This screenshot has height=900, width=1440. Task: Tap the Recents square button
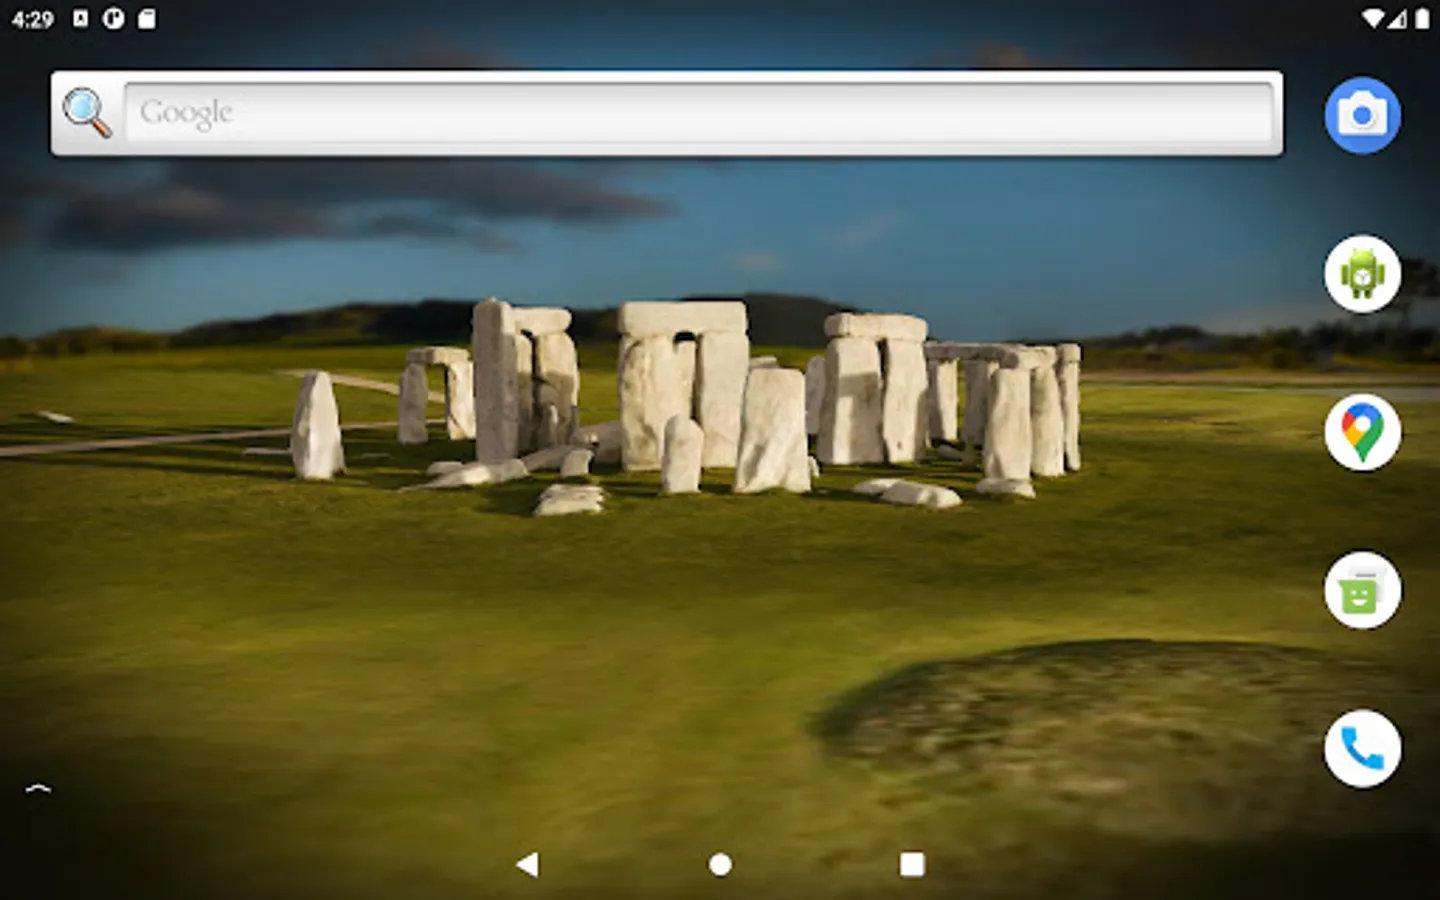click(x=912, y=864)
